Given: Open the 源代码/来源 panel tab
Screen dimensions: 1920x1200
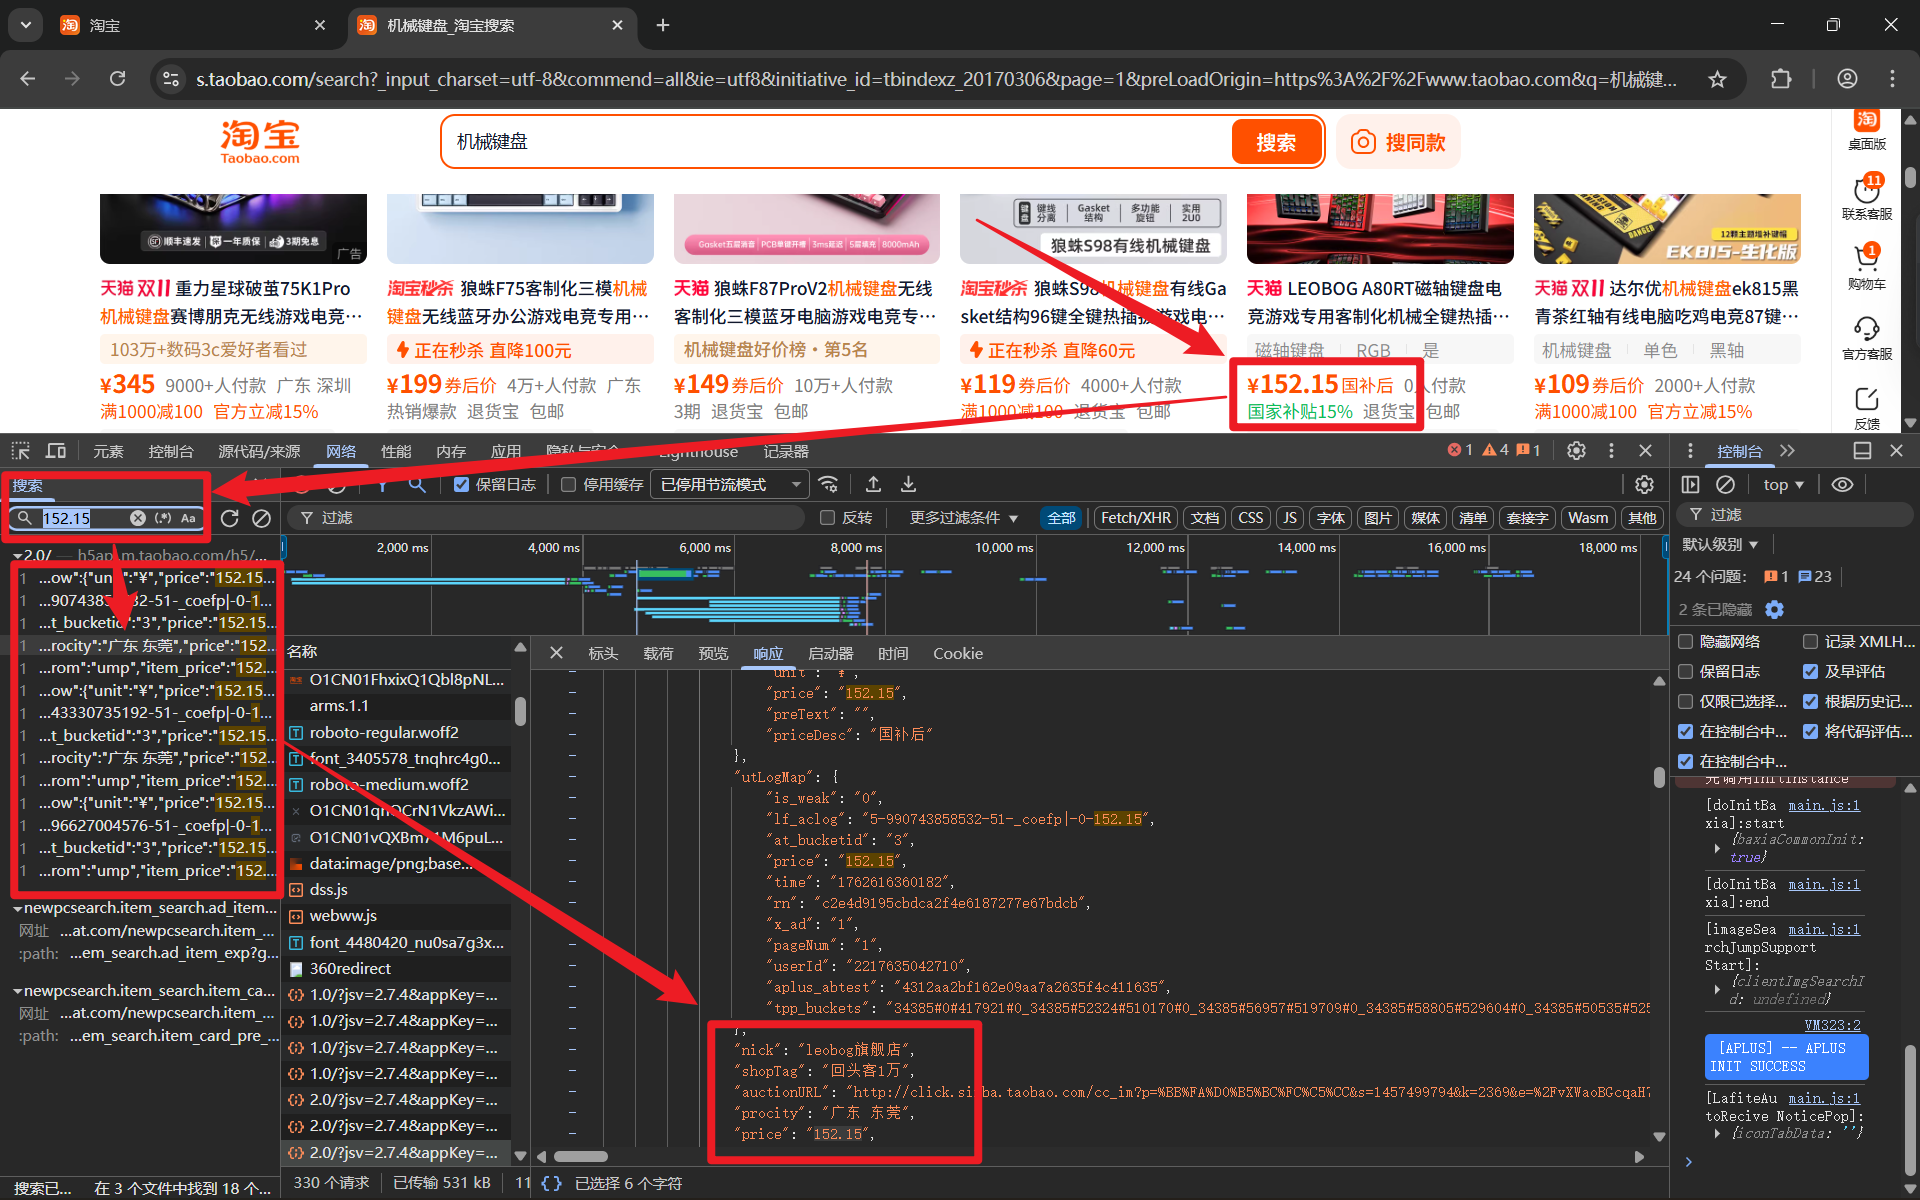Looking at the screenshot, I should point(259,452).
